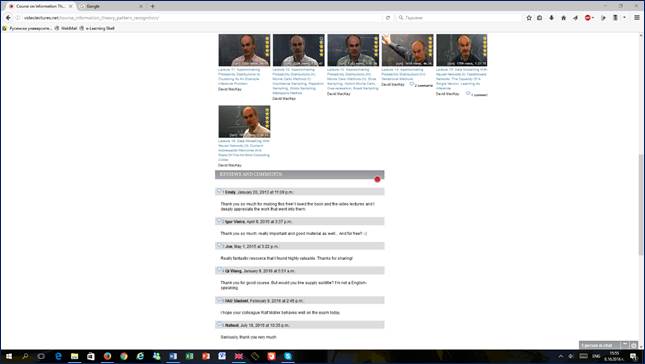This screenshot has width=645, height=364.
Task: Open the Chrome icon in the taskbar
Action: click(124, 356)
